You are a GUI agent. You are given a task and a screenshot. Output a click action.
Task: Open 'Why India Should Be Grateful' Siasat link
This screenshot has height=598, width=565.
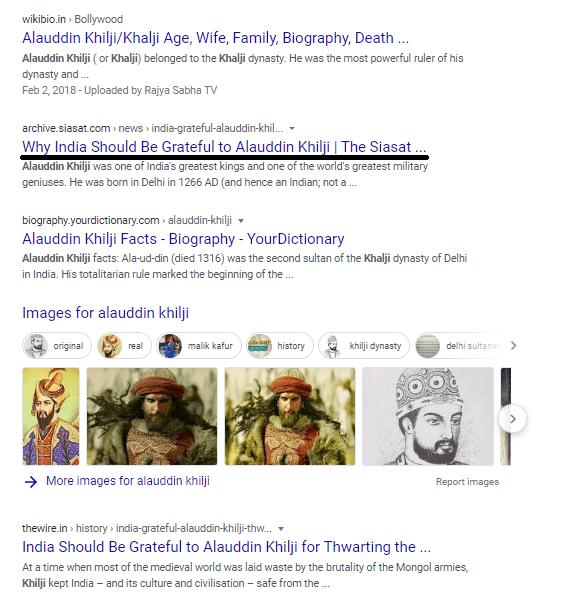pyautogui.click(x=224, y=147)
